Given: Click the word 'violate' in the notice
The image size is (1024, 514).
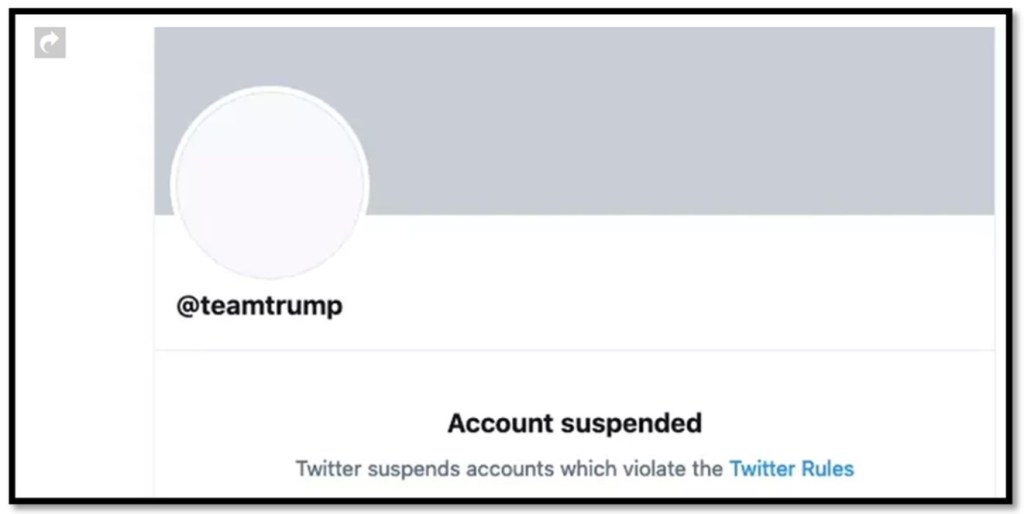Looking at the screenshot, I should (659, 468).
